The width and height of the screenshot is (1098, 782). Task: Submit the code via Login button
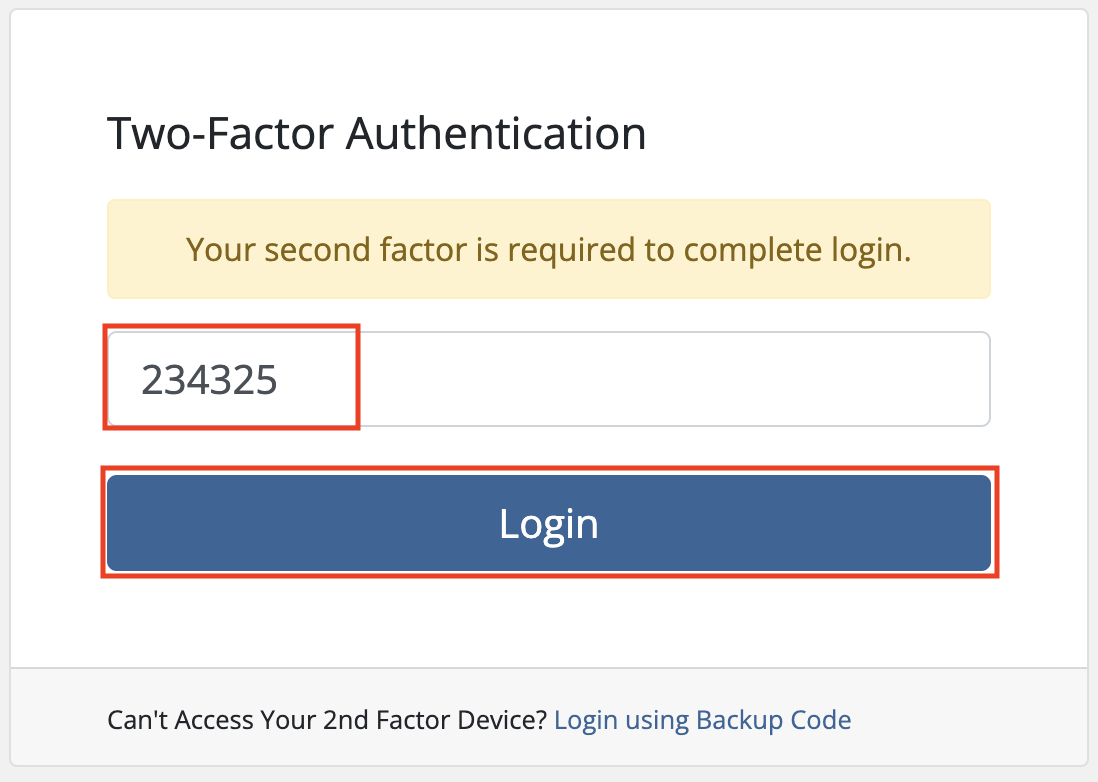549,523
